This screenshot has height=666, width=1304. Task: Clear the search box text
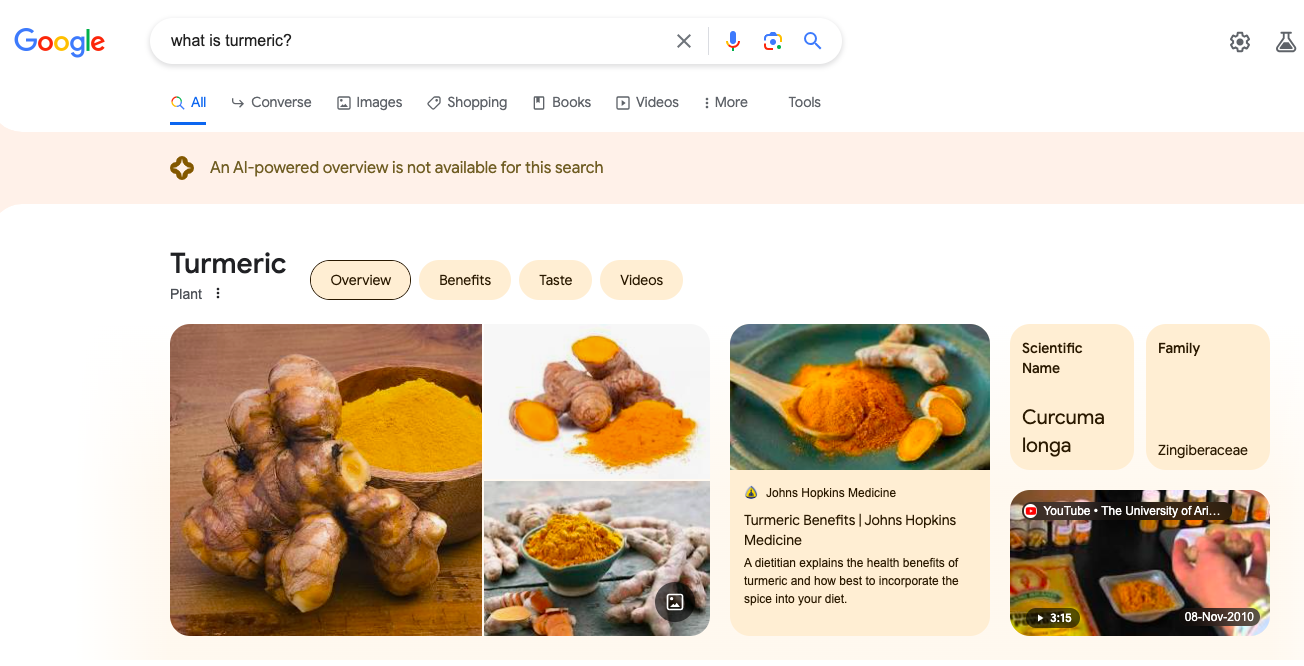pos(684,41)
